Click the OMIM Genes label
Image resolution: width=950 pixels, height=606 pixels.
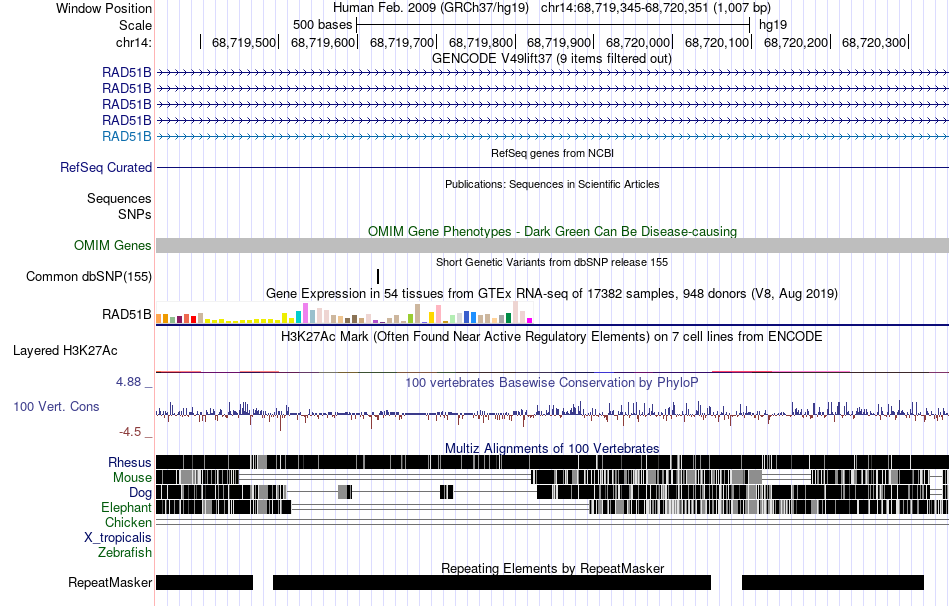coord(113,245)
